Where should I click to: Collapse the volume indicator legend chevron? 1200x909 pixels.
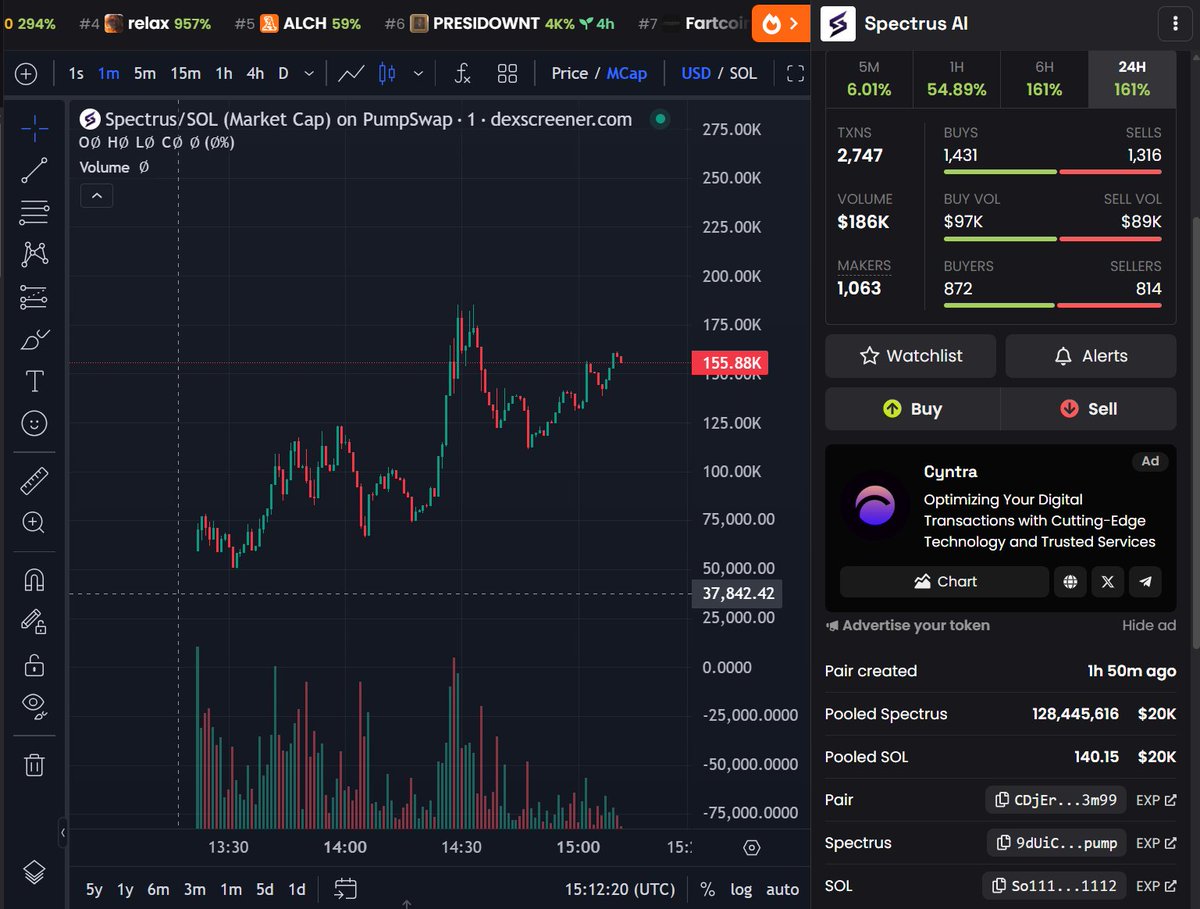point(97,196)
